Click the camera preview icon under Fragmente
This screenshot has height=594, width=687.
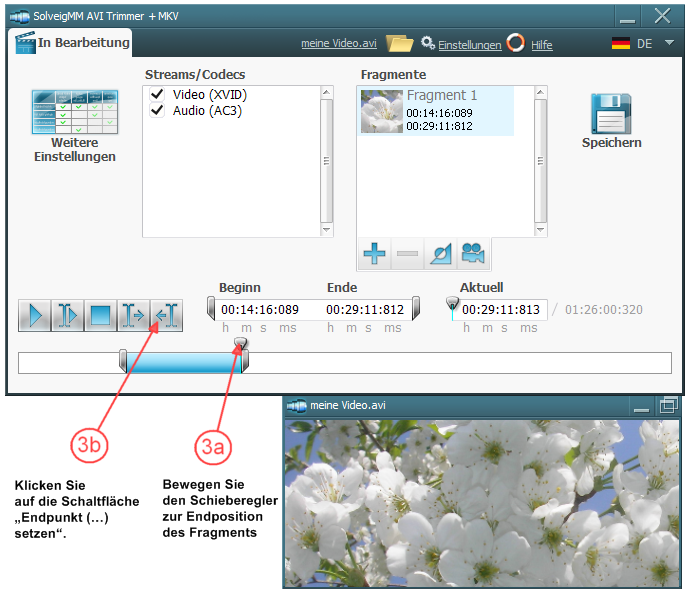click(x=473, y=253)
